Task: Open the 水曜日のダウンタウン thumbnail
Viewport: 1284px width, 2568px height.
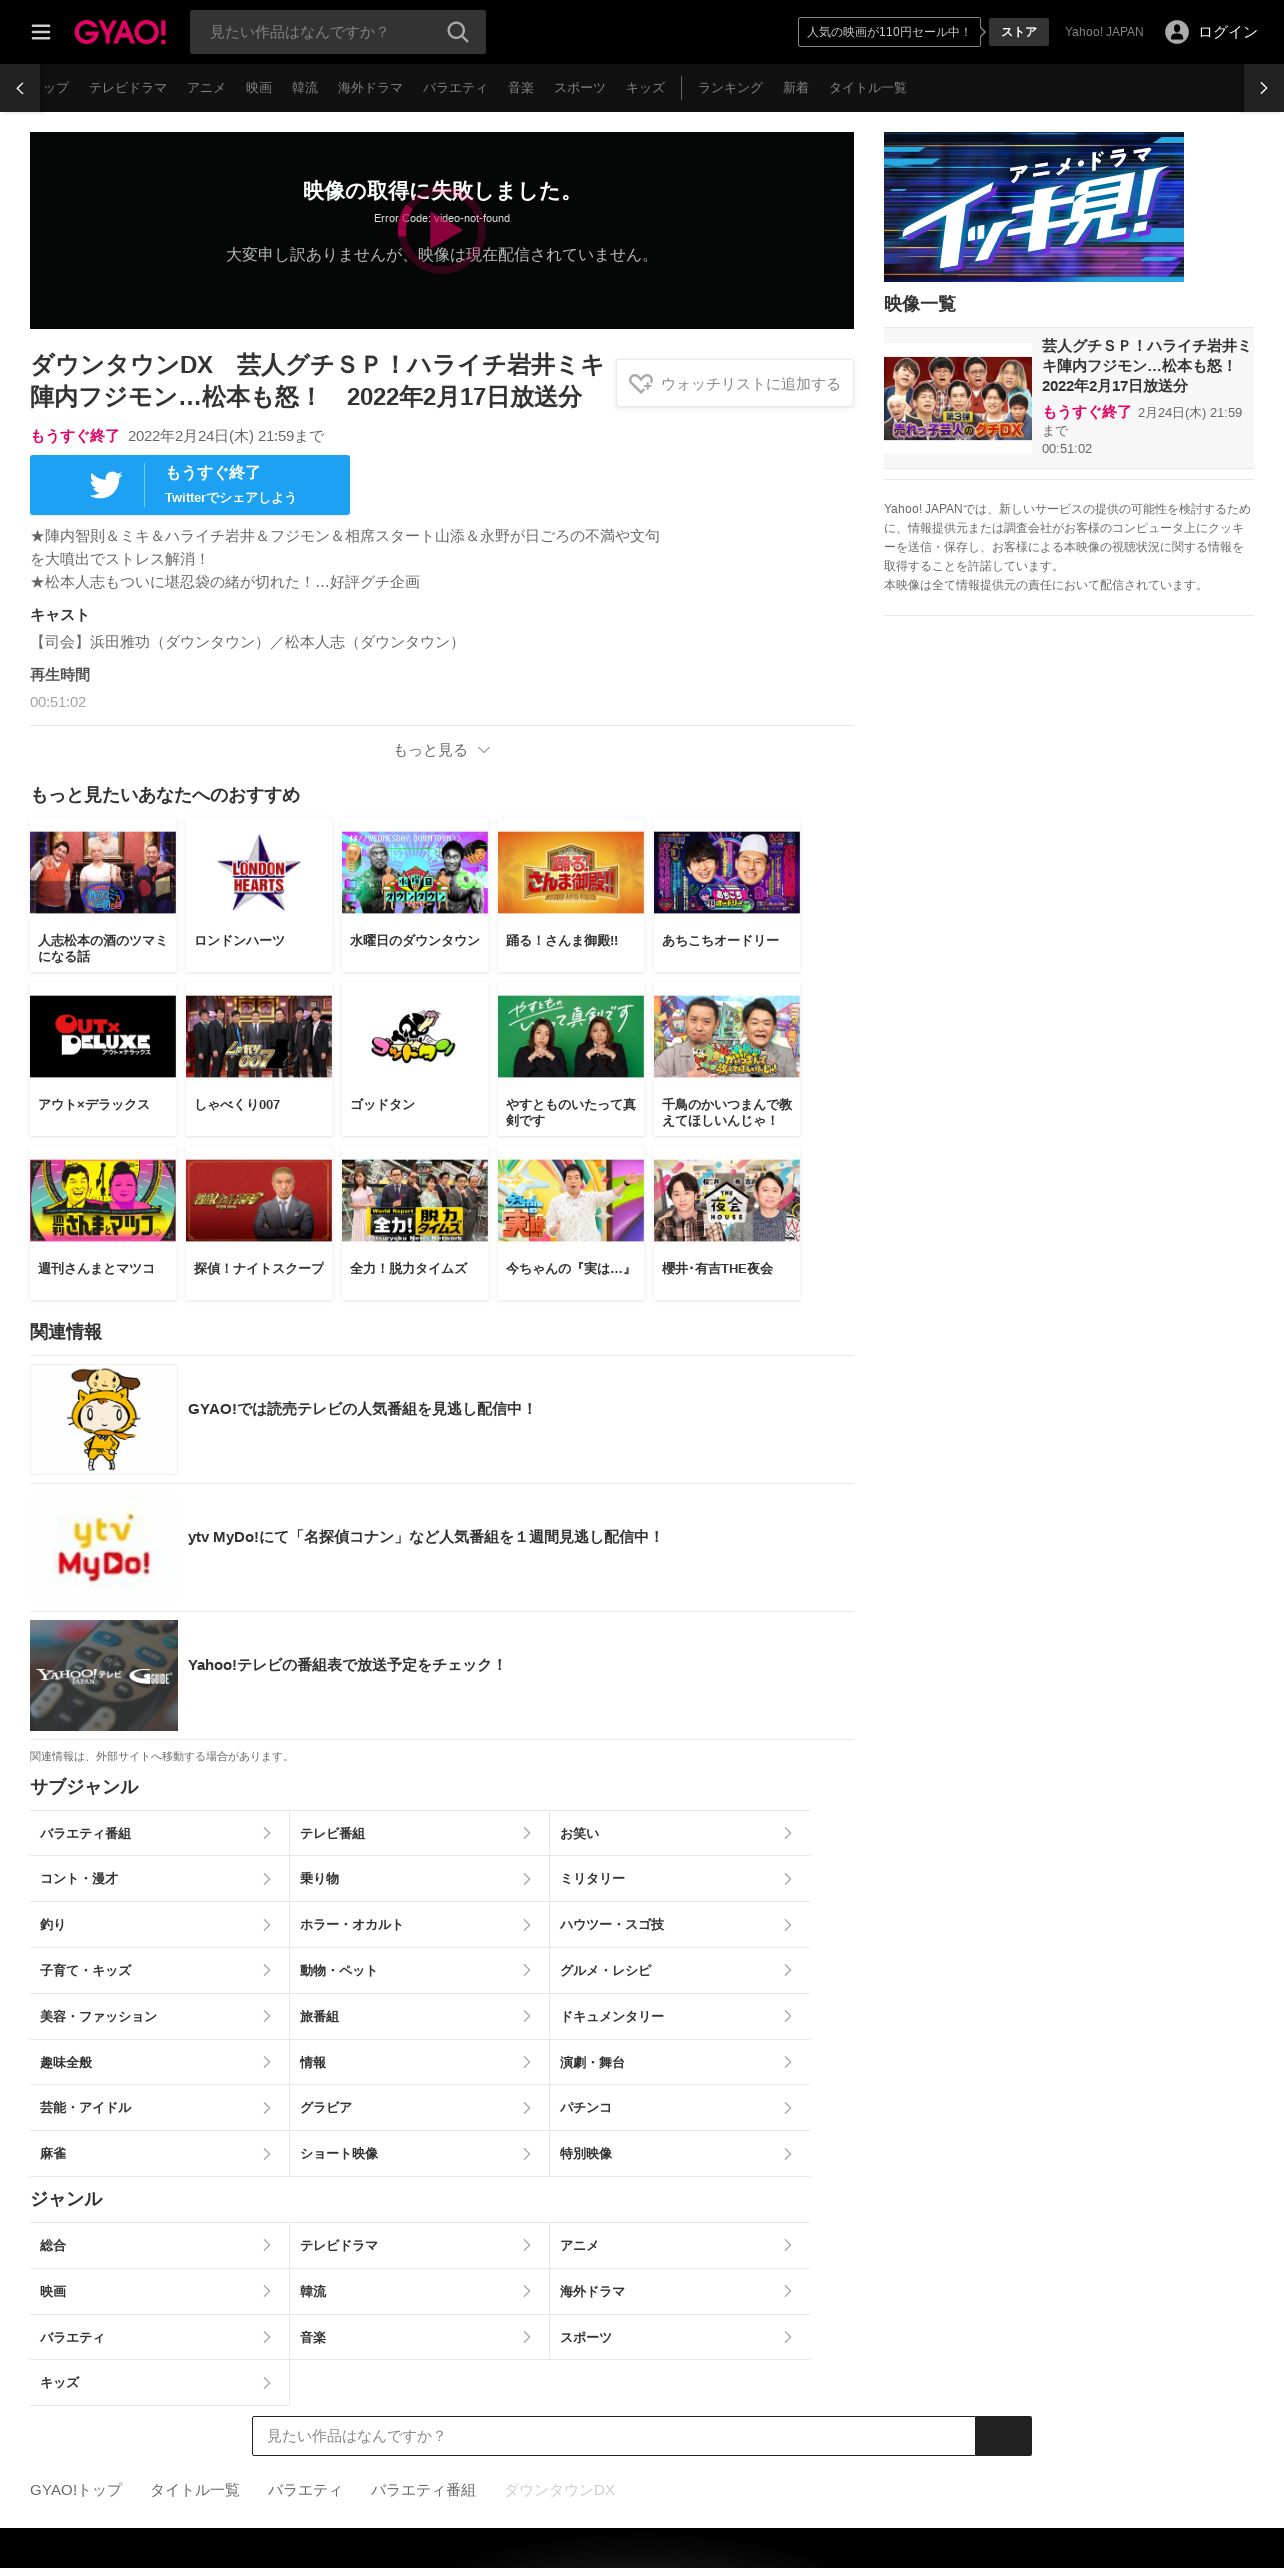Action: pyautogui.click(x=415, y=872)
